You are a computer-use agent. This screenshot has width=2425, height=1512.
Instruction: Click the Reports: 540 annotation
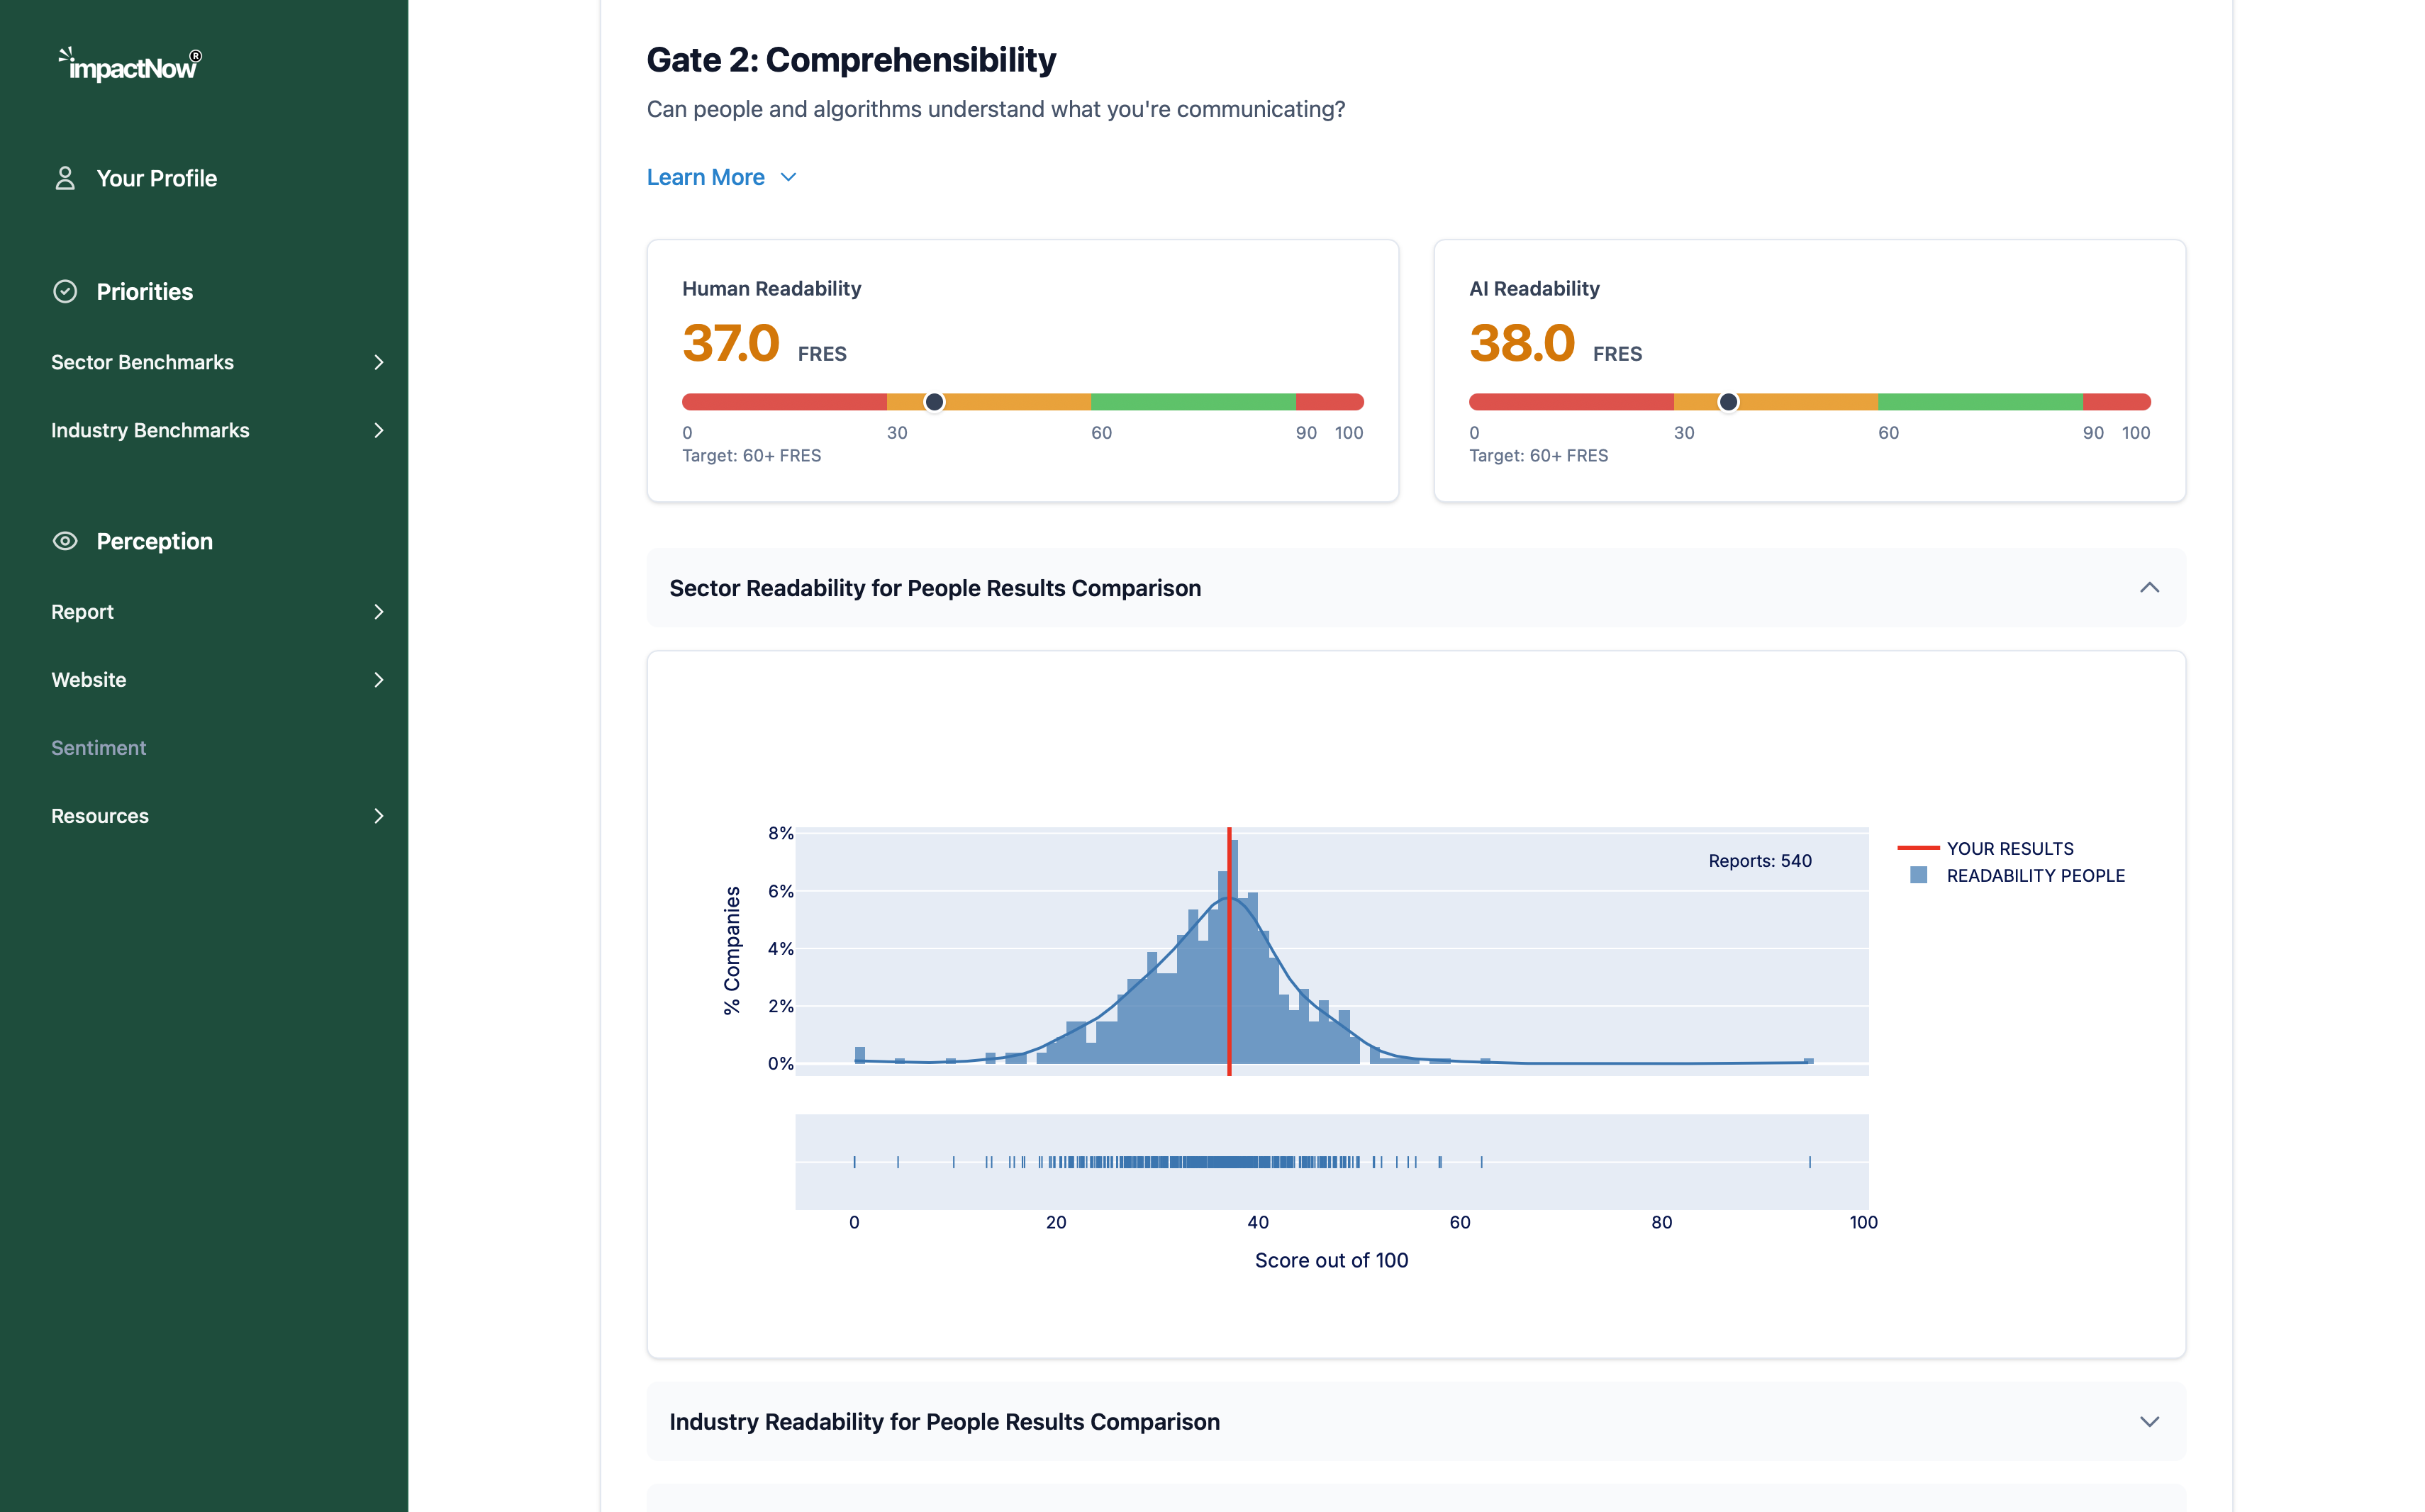click(1760, 861)
